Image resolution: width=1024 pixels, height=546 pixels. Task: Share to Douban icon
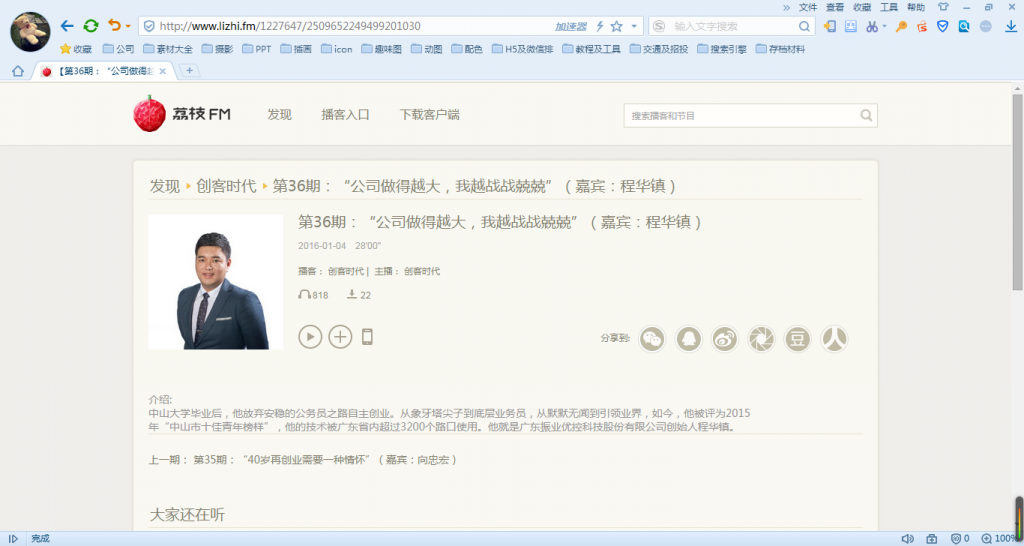(798, 339)
